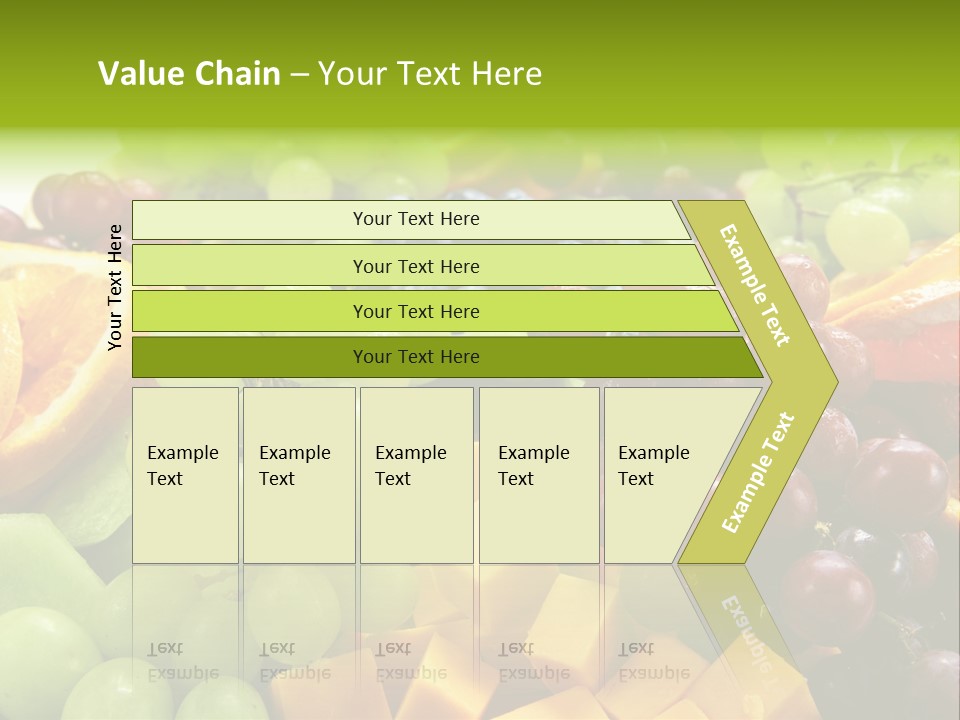
Task: Select "Your Text Here" in the slide title
Action: click(x=430, y=74)
